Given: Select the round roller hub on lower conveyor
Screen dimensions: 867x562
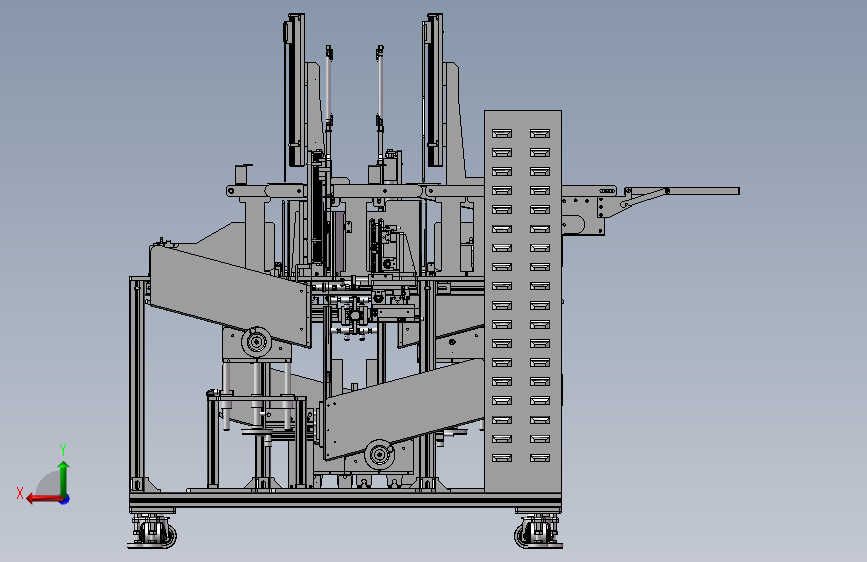Looking at the screenshot, I should 379,455.
